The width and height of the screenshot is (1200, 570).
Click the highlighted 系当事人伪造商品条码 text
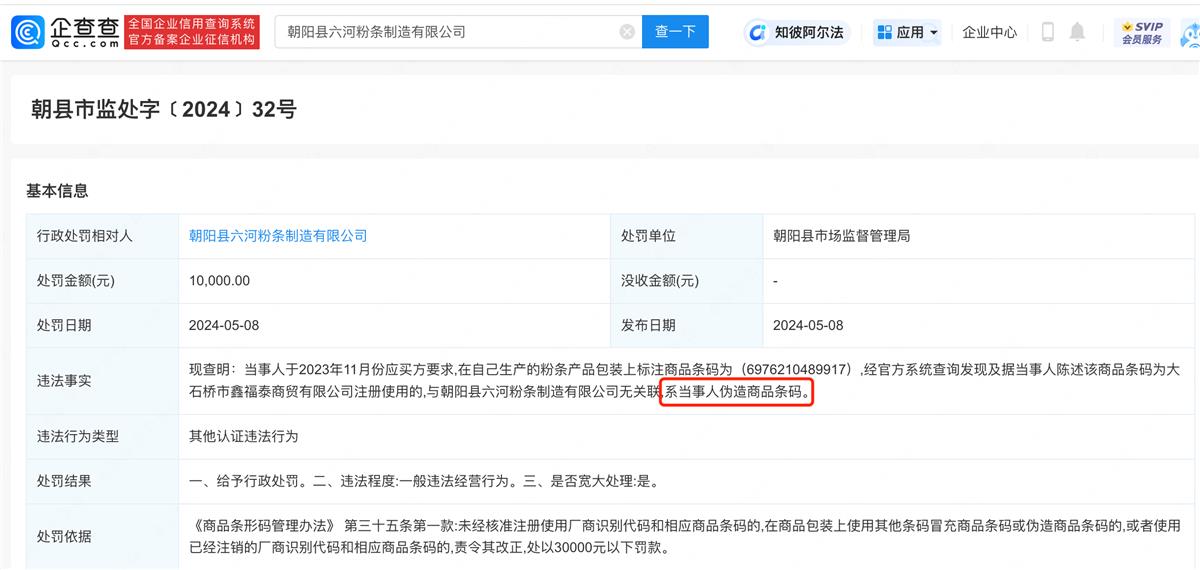736,393
